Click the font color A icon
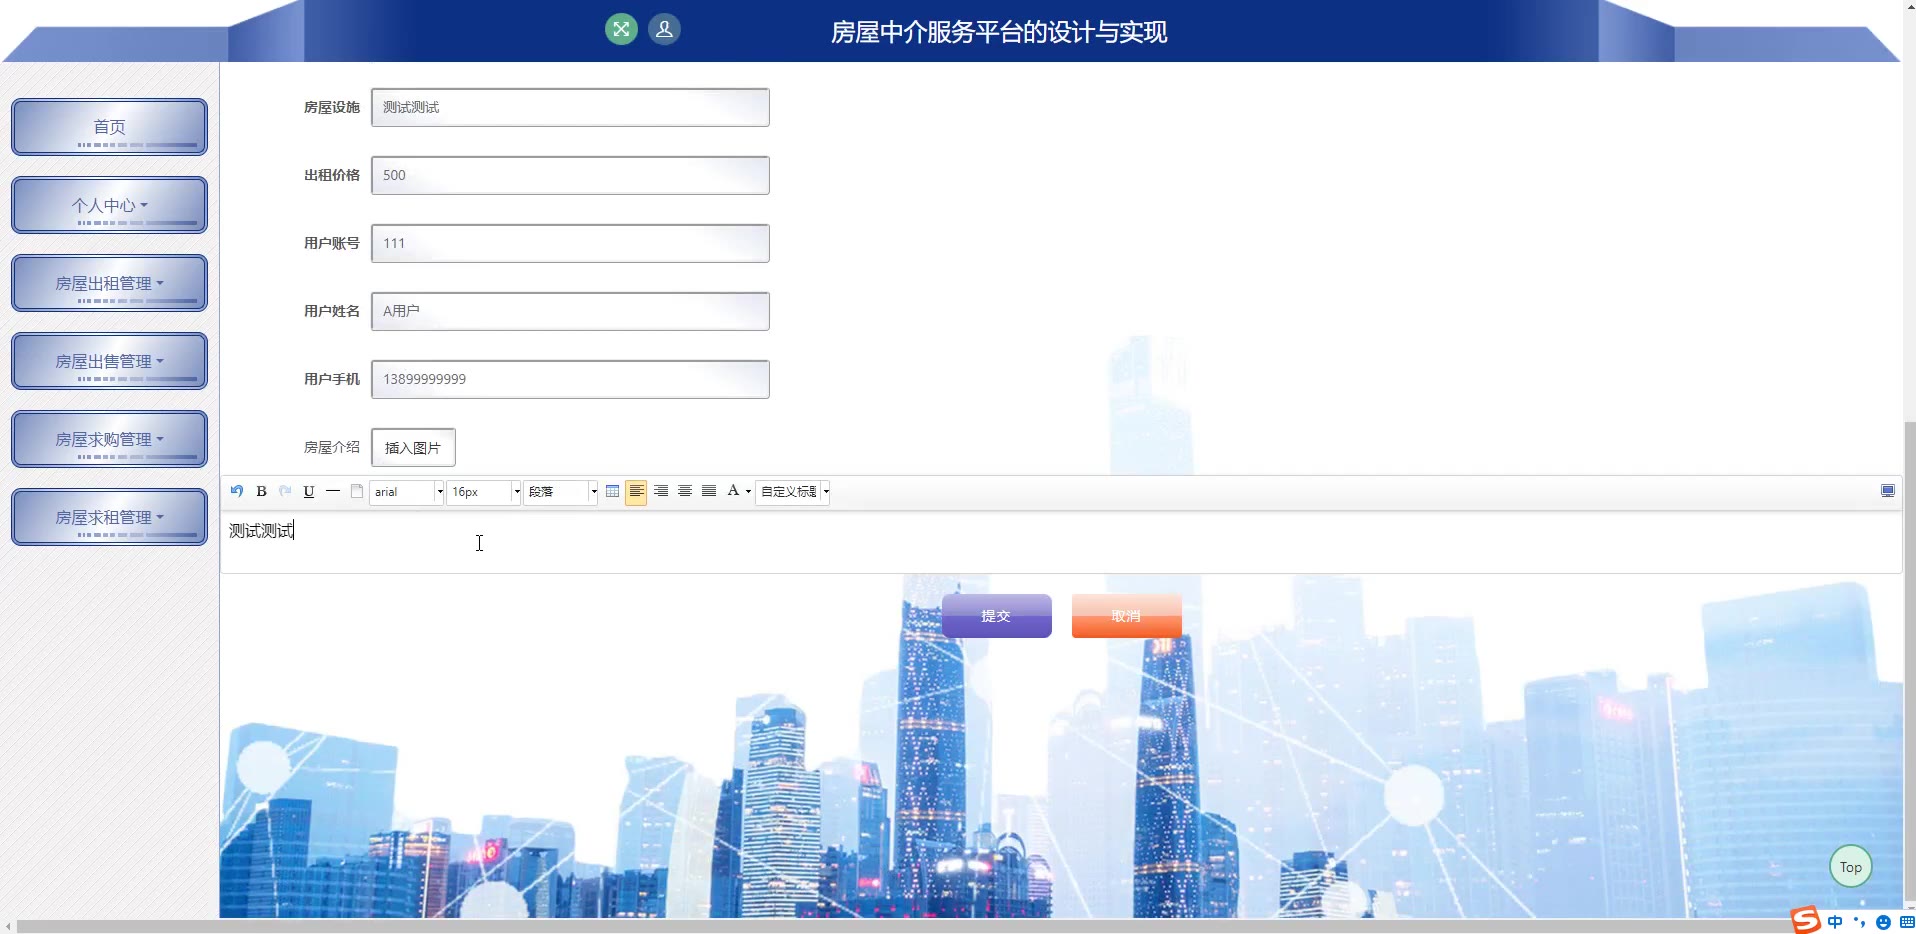This screenshot has height=934, width=1916. [733, 491]
